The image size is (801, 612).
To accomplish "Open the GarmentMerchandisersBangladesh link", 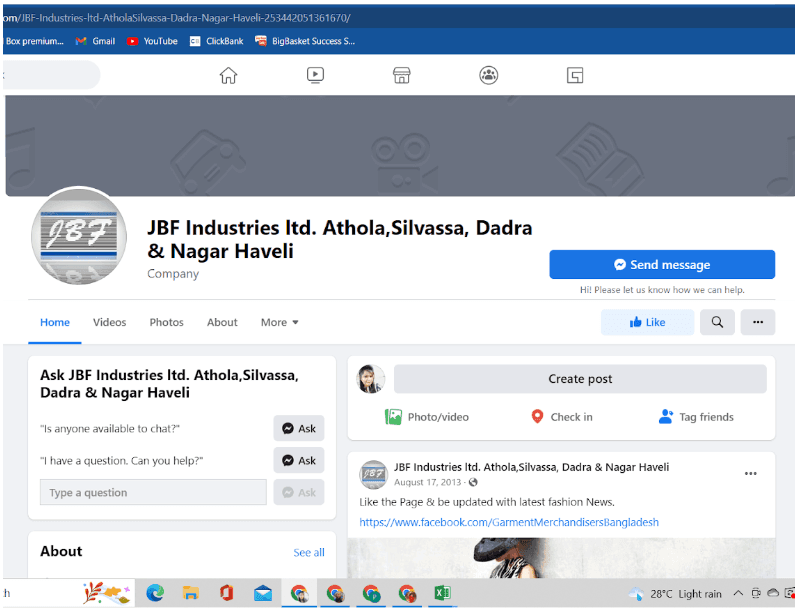I will [520, 522].
